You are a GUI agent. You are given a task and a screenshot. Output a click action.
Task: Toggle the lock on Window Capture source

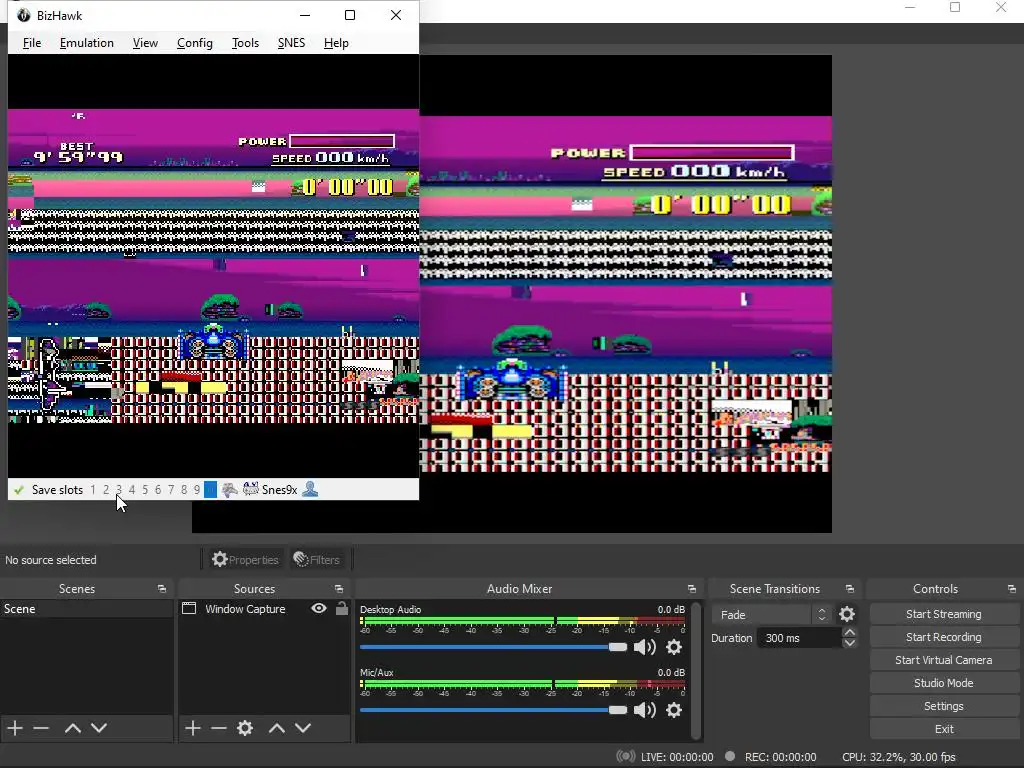342,609
